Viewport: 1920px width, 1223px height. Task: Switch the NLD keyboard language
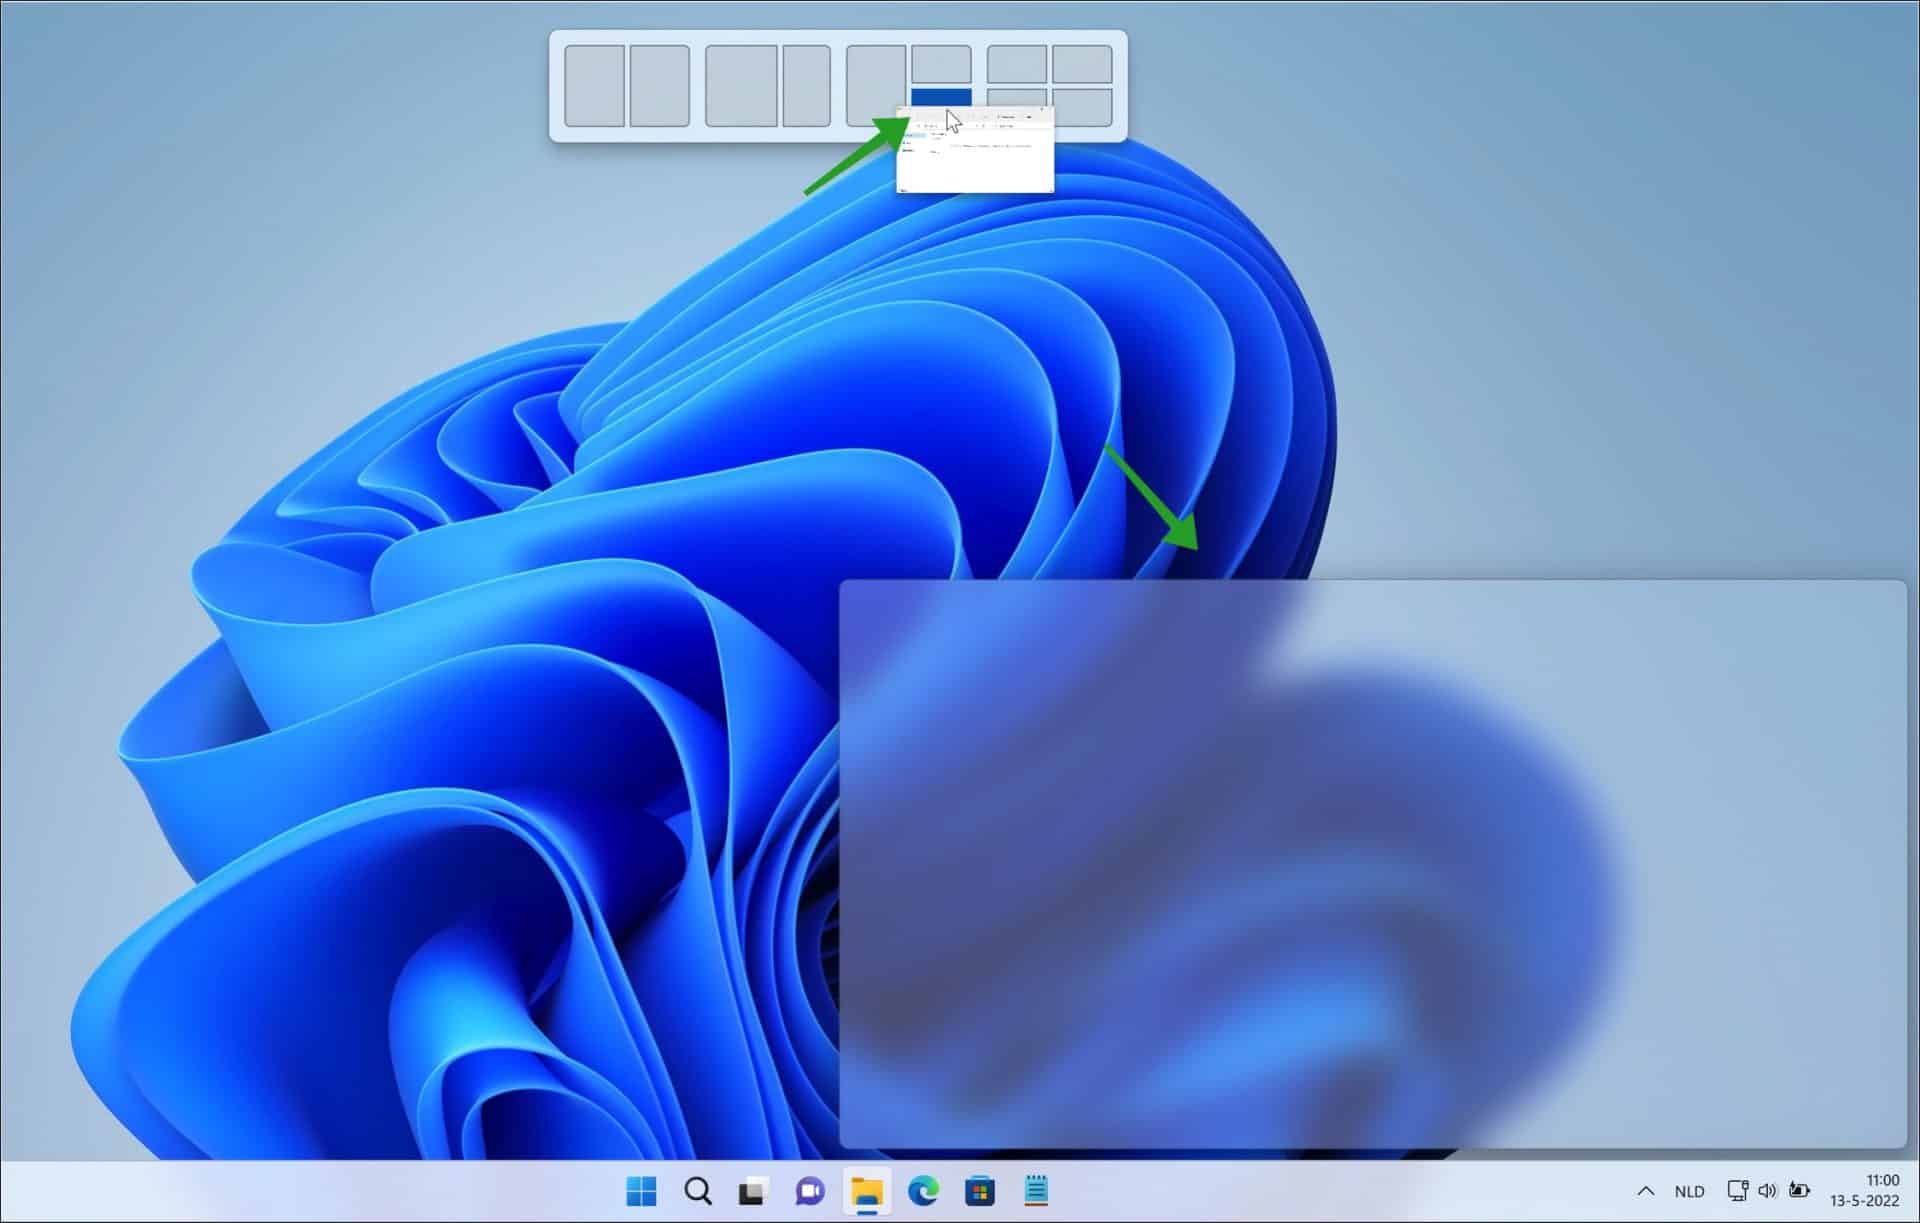point(1690,1191)
